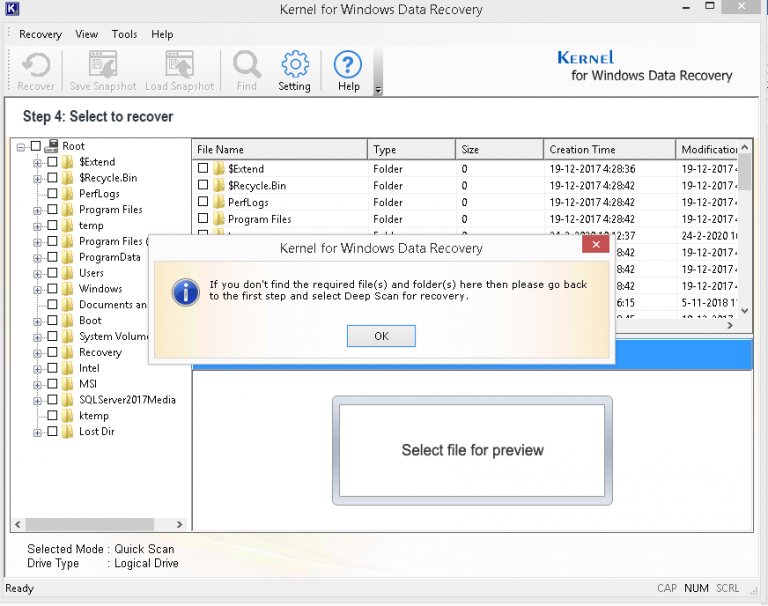Check the PerfLogs checkbox in file list
This screenshot has width=768, height=606.
point(203,201)
